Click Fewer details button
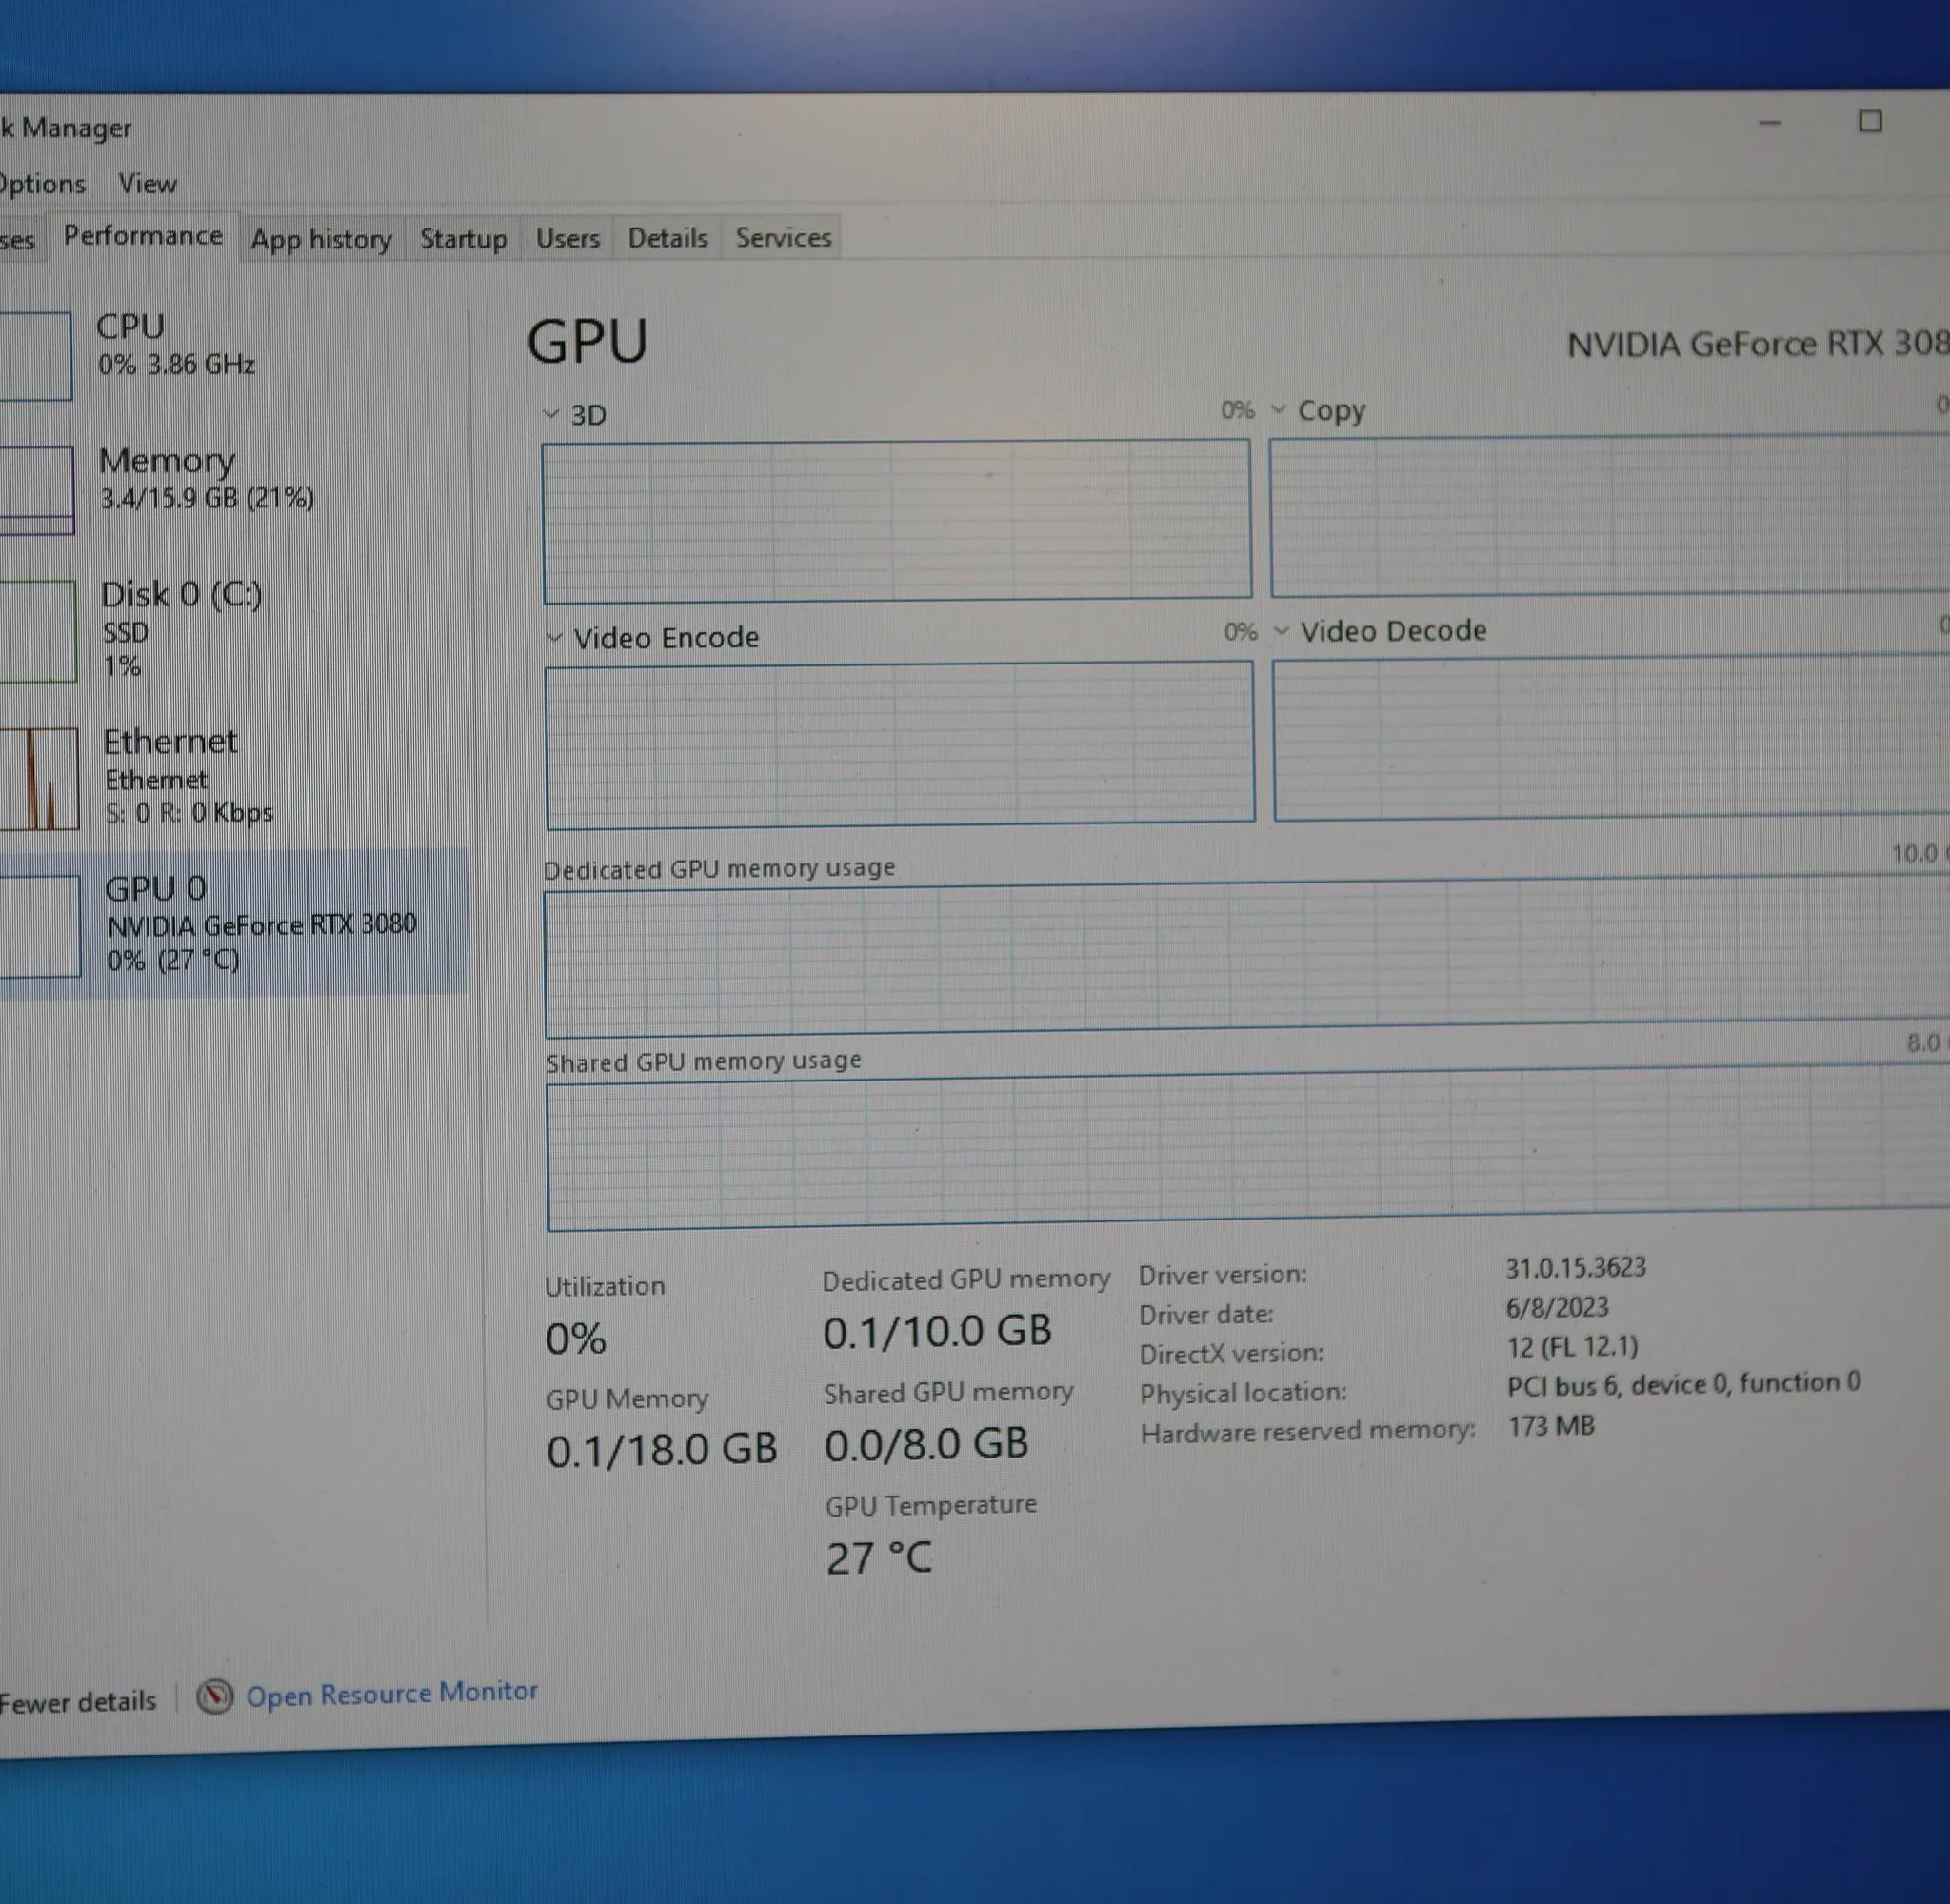 pyautogui.click(x=78, y=1701)
